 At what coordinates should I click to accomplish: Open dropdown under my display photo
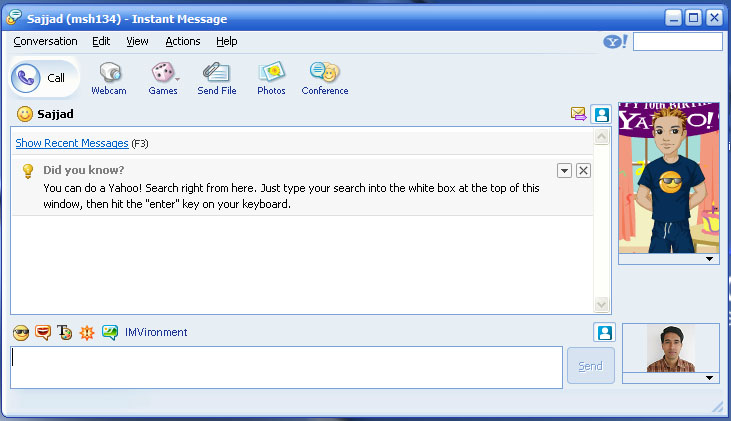pos(709,378)
